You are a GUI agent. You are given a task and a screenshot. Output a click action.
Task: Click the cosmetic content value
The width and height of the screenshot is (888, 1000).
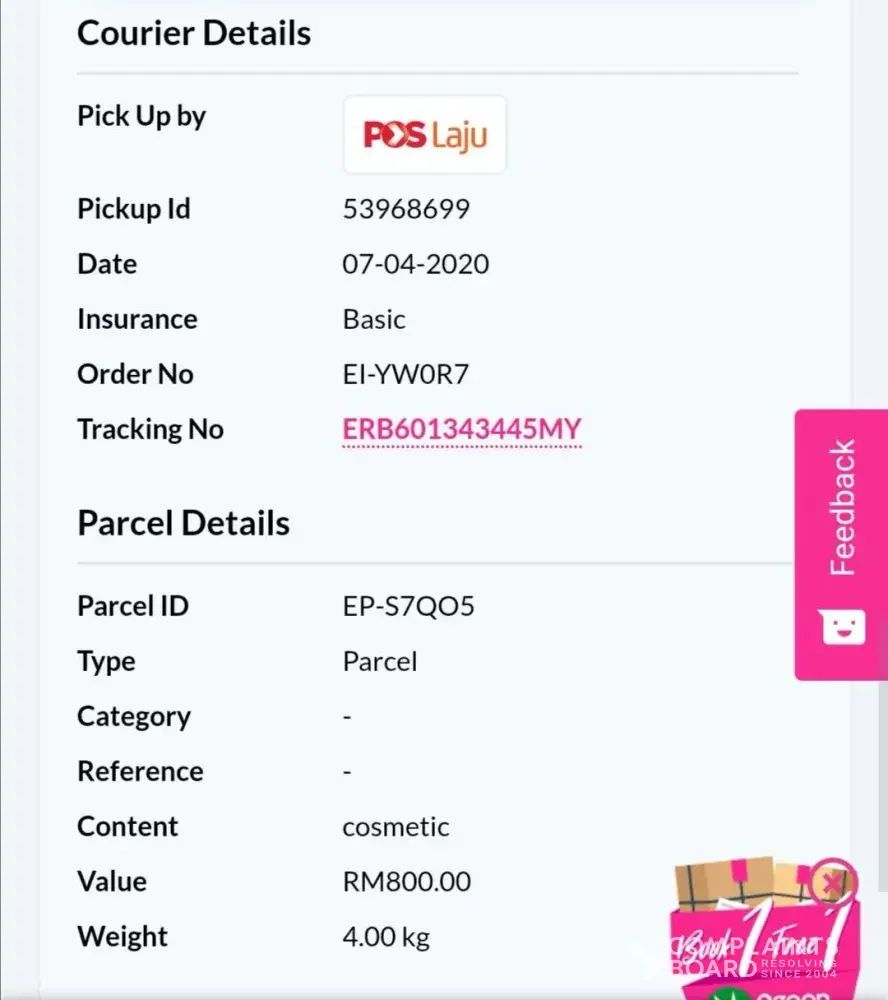[x=396, y=827]
